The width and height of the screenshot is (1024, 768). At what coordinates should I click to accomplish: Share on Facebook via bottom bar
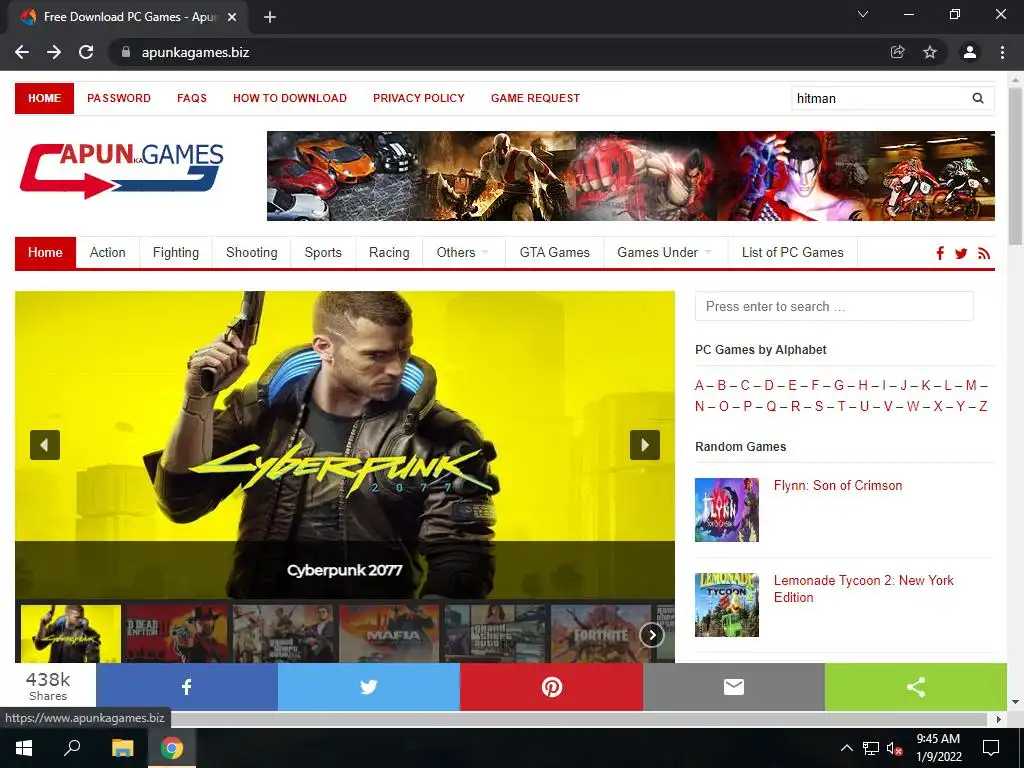click(x=187, y=687)
